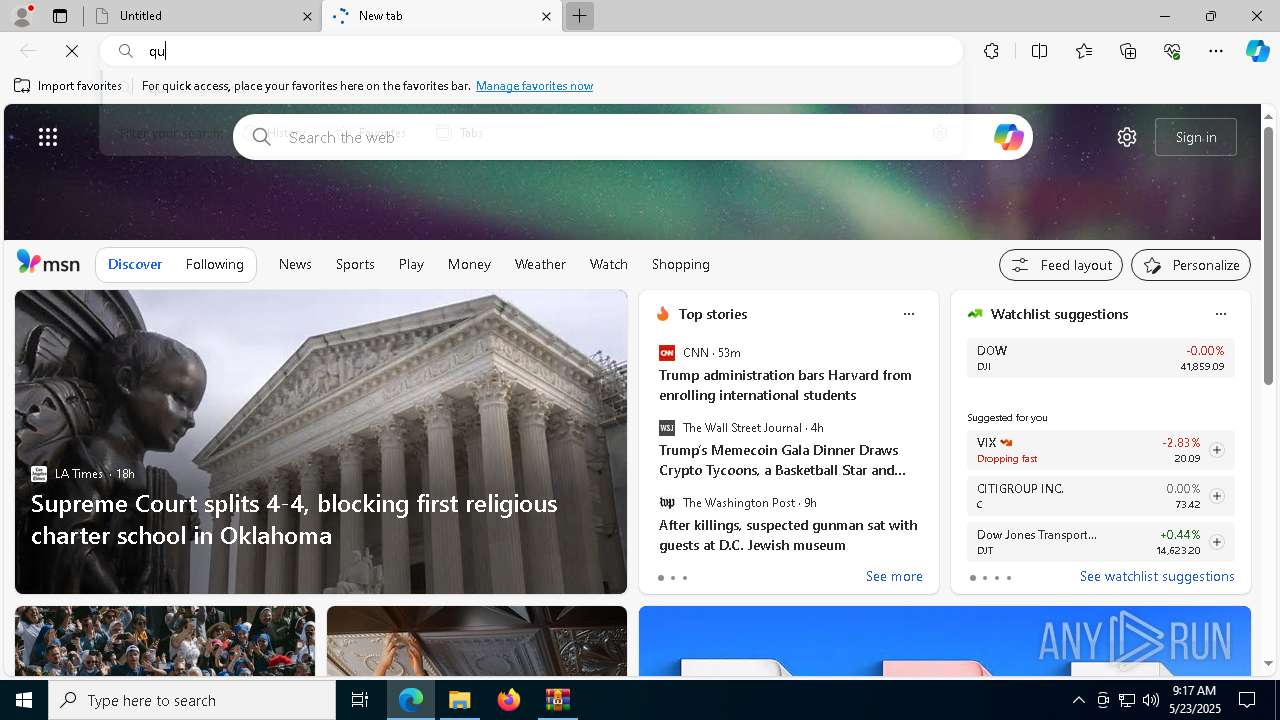The height and width of the screenshot is (720, 1280).
Task: Add VIX to watchlist
Action: click(x=1217, y=450)
